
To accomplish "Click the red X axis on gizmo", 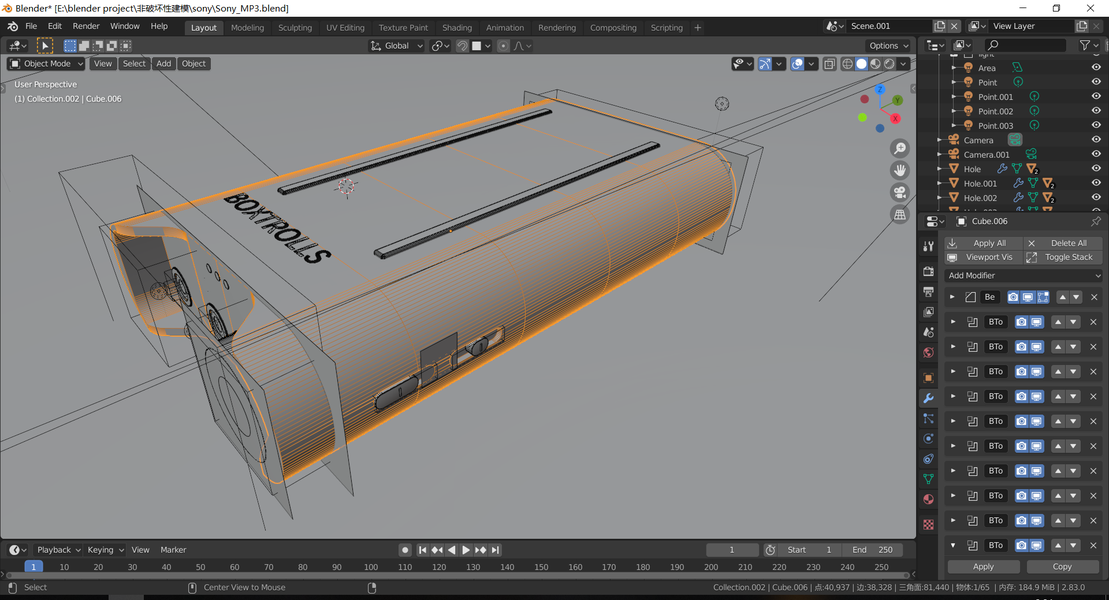I will 895,119.
